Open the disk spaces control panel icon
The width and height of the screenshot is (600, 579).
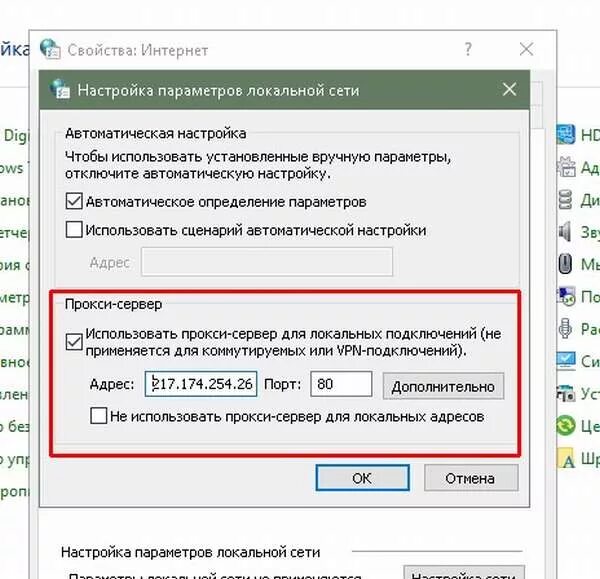566,199
